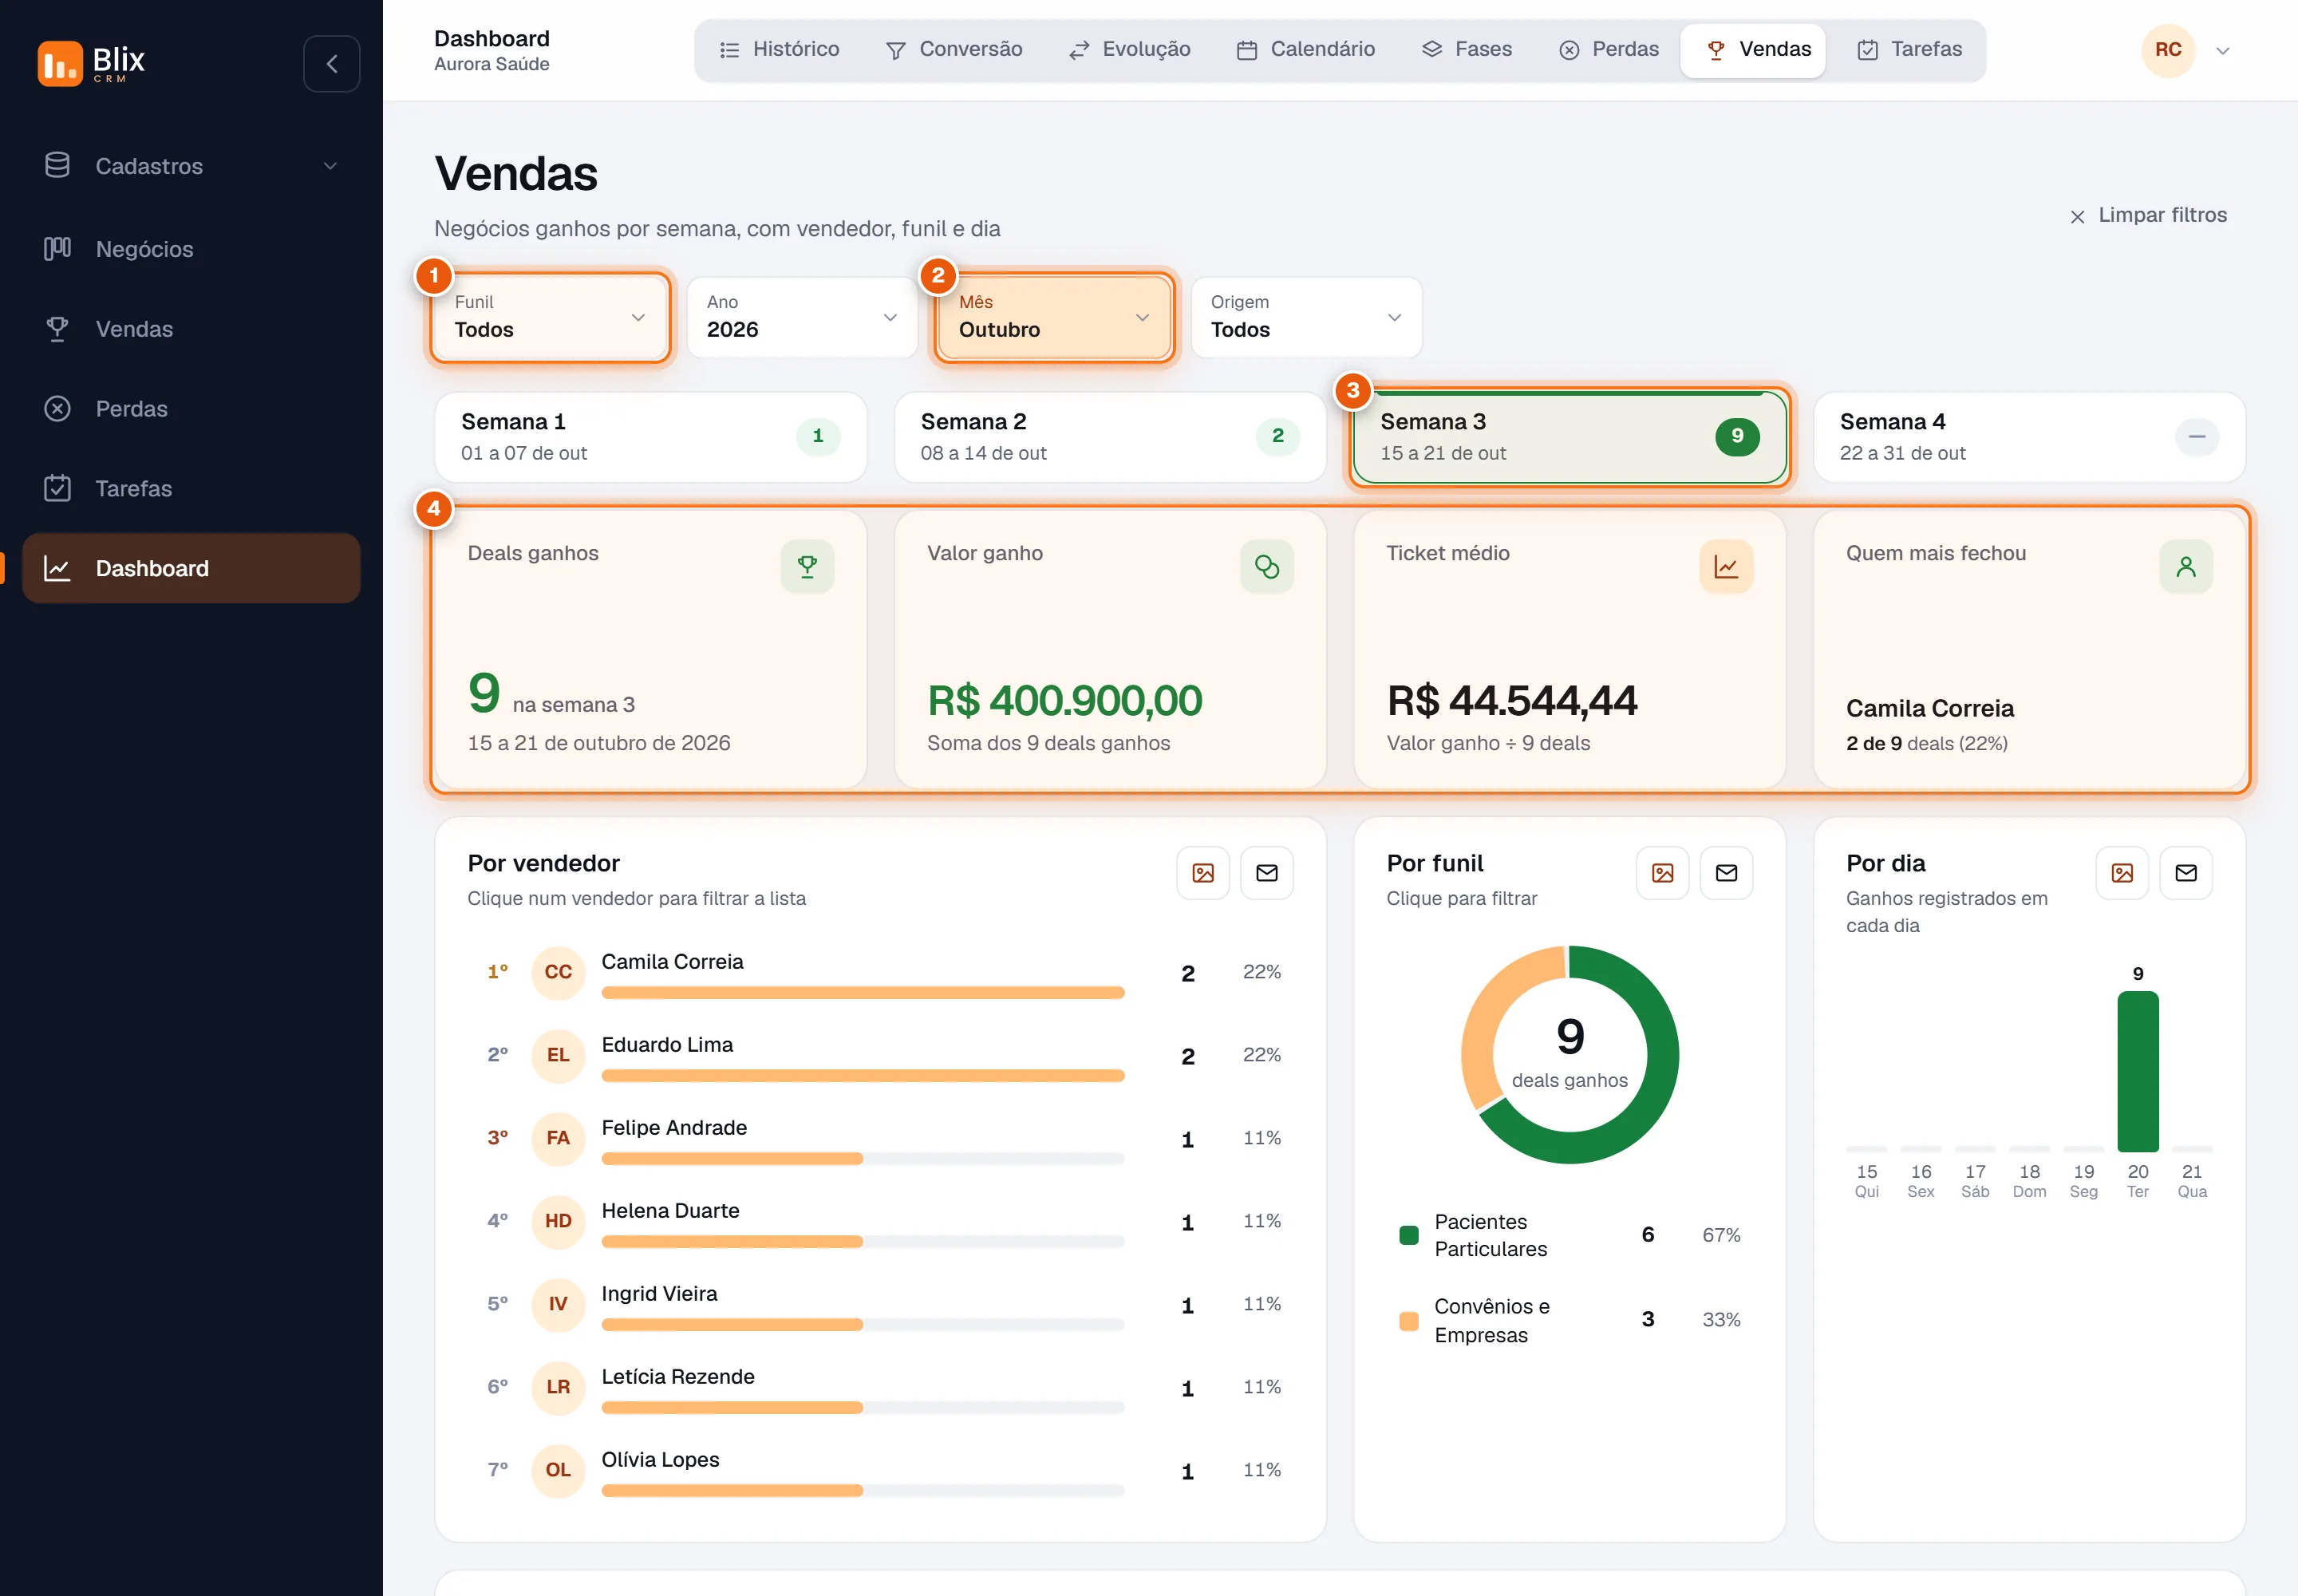
Task: Filter by Convênios e Empresas funnel legend
Action: tap(1570, 1320)
